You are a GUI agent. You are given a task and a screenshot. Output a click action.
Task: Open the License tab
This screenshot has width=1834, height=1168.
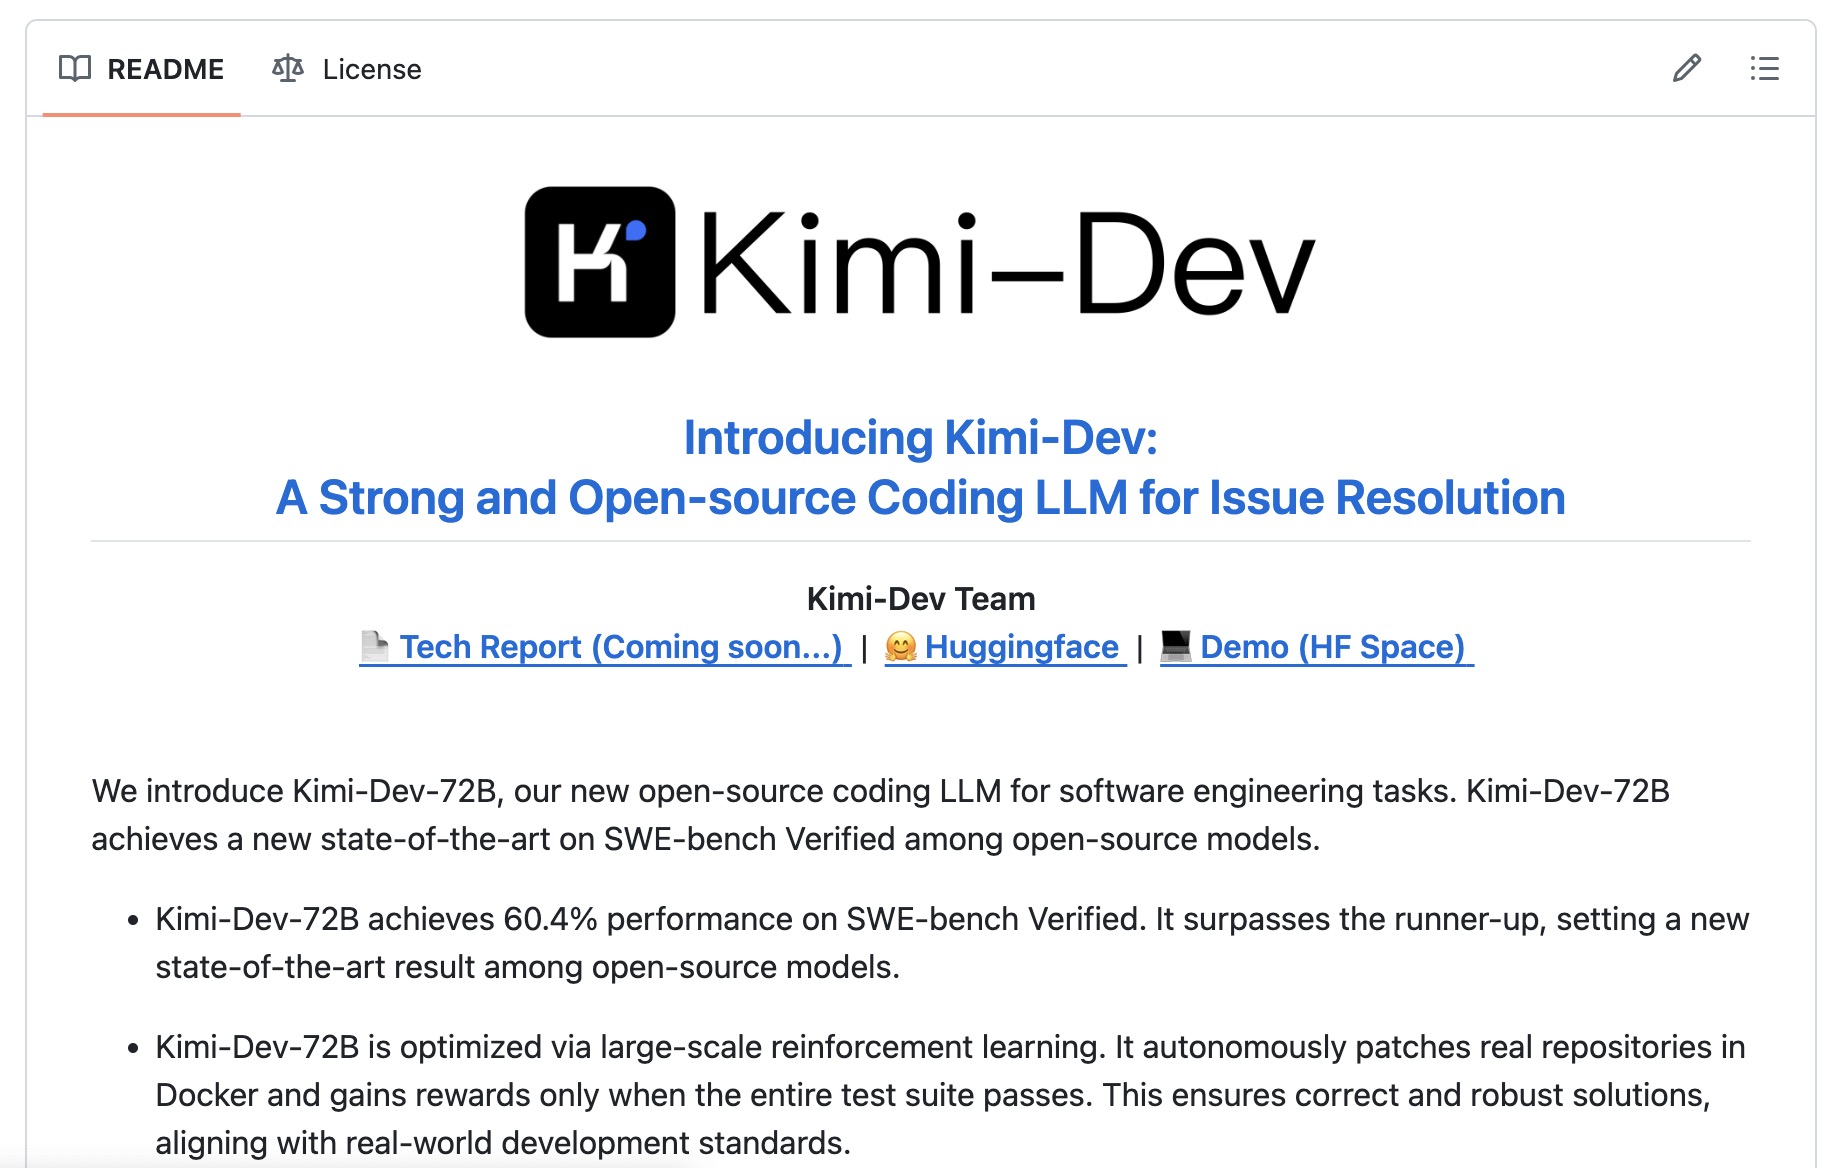pos(347,69)
